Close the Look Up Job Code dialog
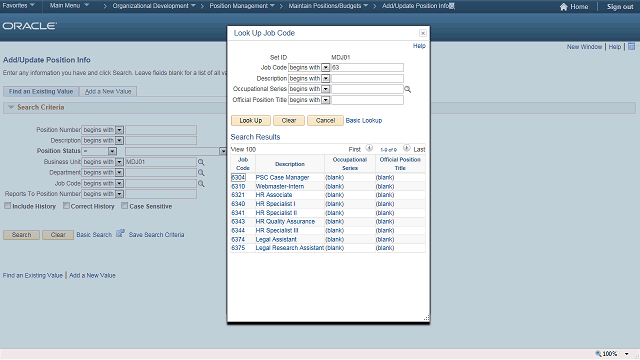 point(423,33)
